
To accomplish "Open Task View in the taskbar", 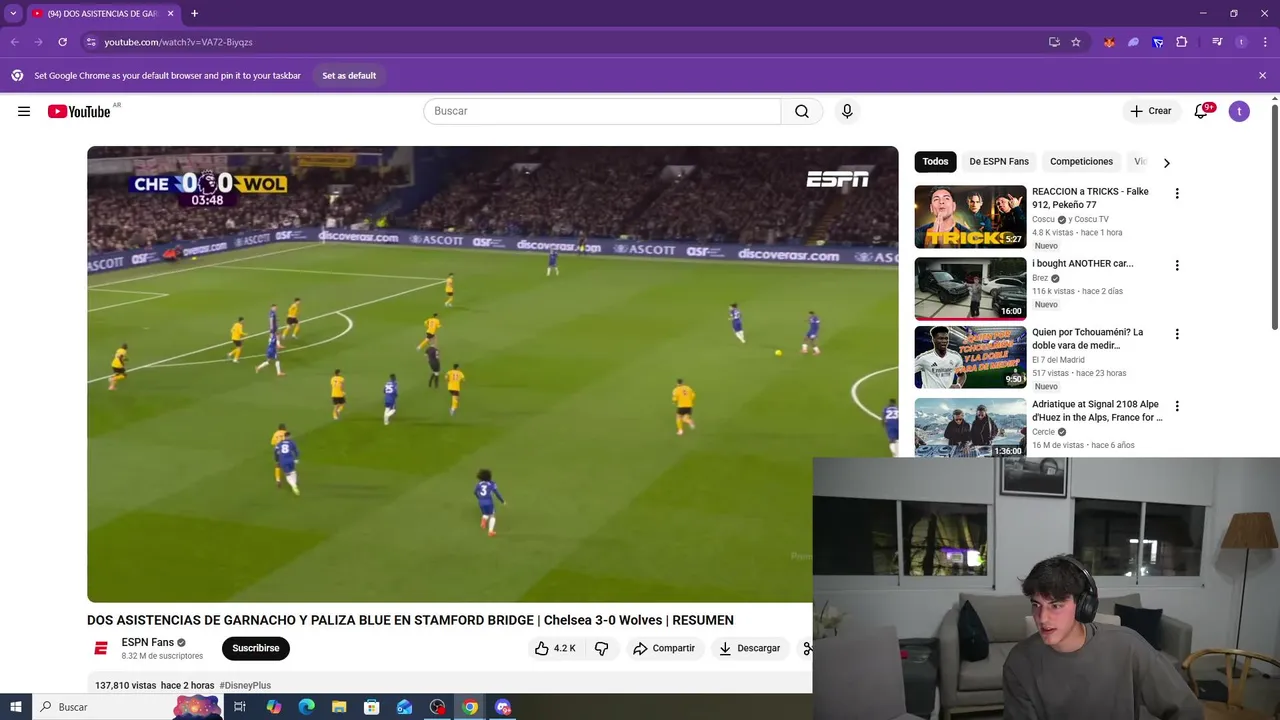I will (x=240, y=707).
